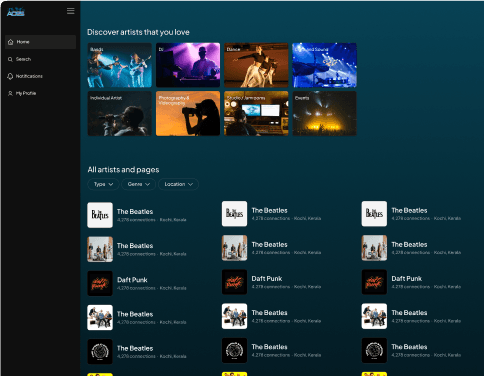This screenshot has height=376, width=484.
Task: Open the DJ category card
Action: click(188, 65)
